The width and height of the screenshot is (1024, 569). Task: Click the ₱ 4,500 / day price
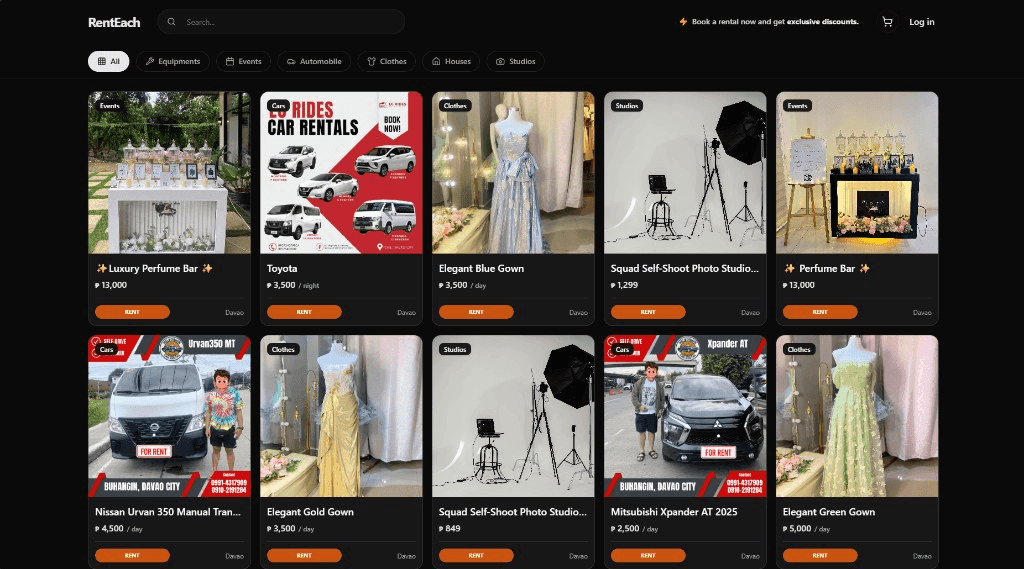119,528
